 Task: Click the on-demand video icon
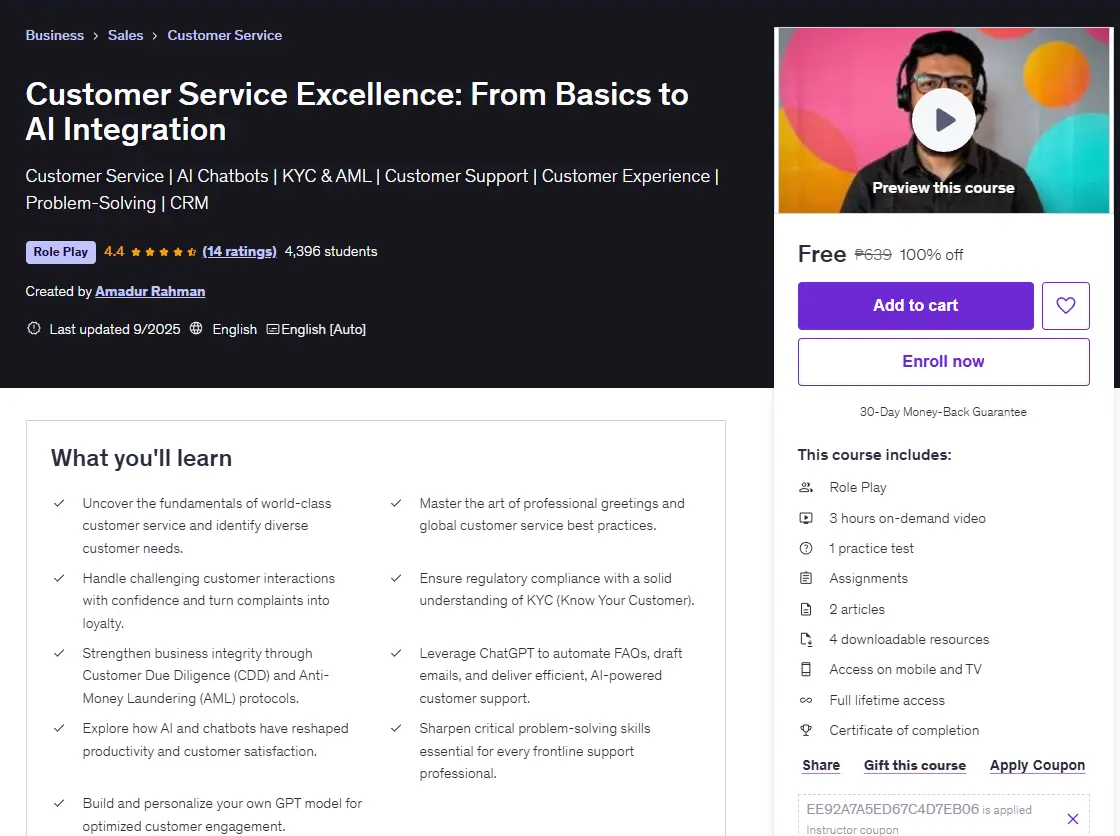tap(806, 518)
